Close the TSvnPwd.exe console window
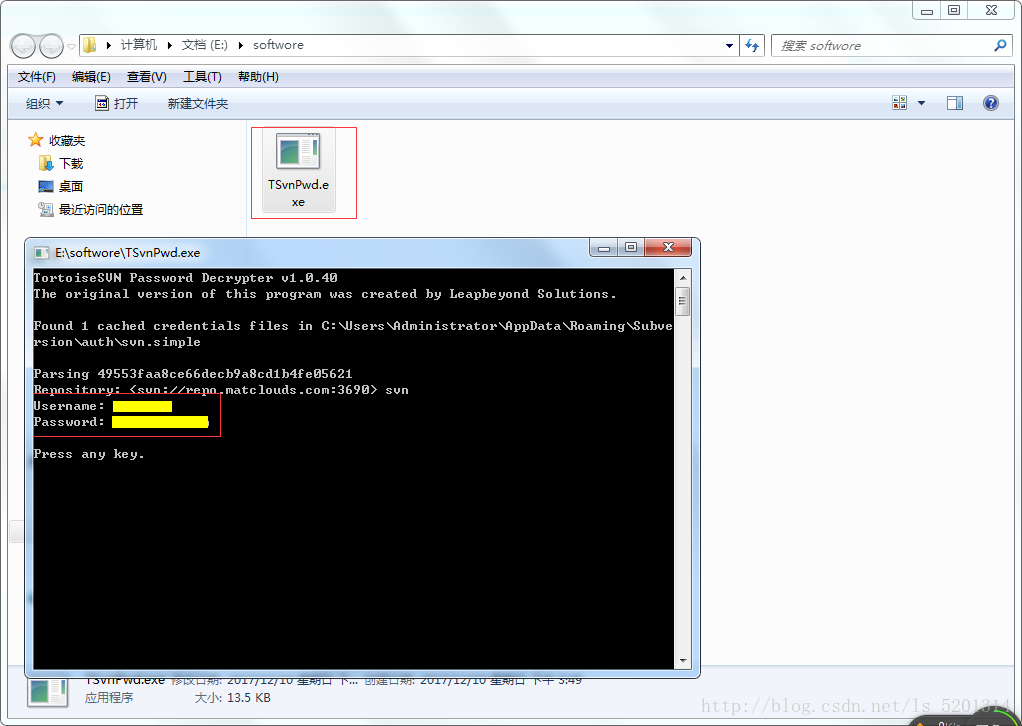Screen dimensions: 1022x726 pyautogui.click(x=668, y=248)
